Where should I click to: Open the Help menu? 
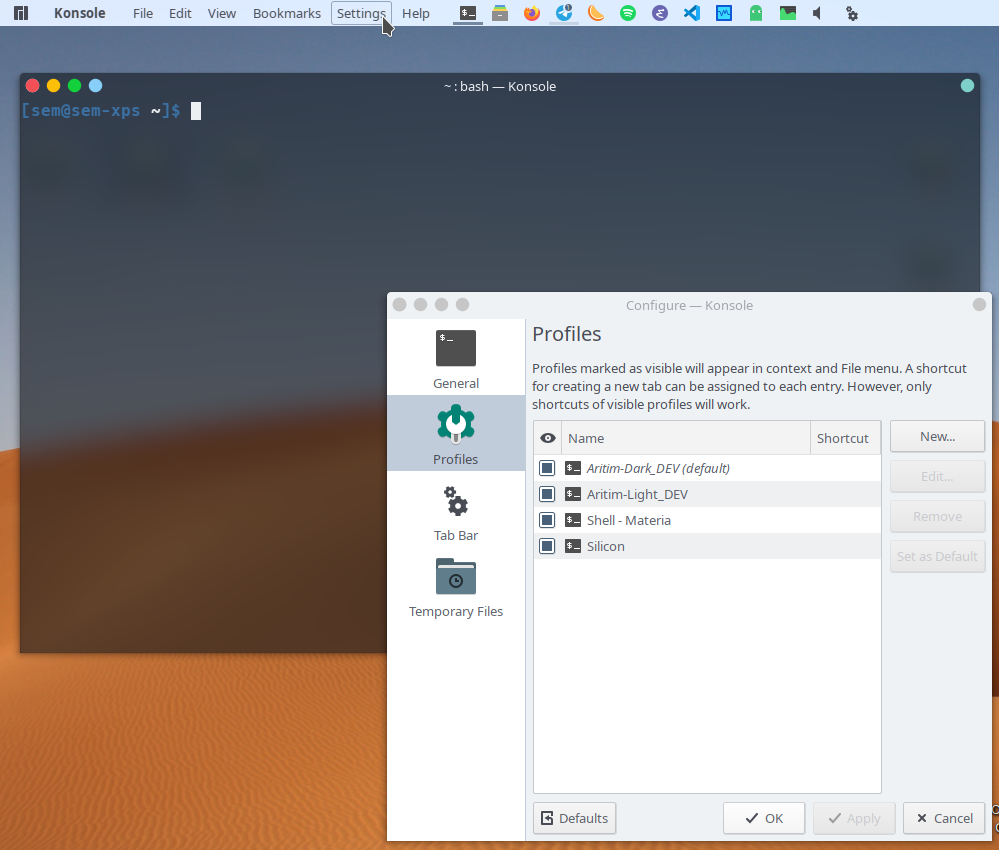pos(415,13)
